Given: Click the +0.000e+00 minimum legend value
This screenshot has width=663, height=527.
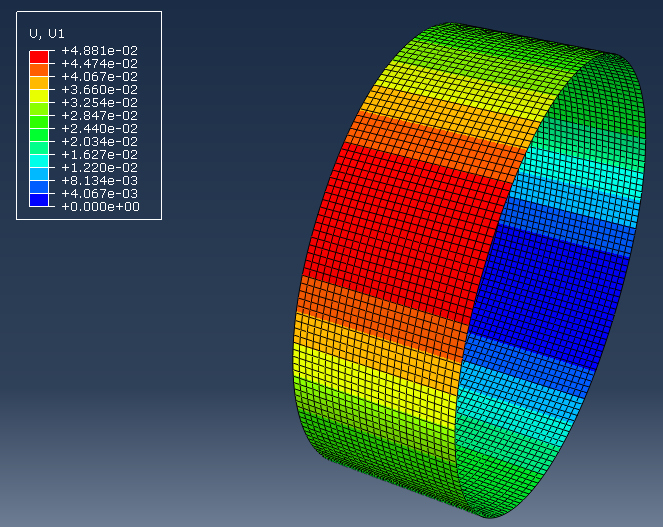Looking at the screenshot, I should tap(100, 207).
